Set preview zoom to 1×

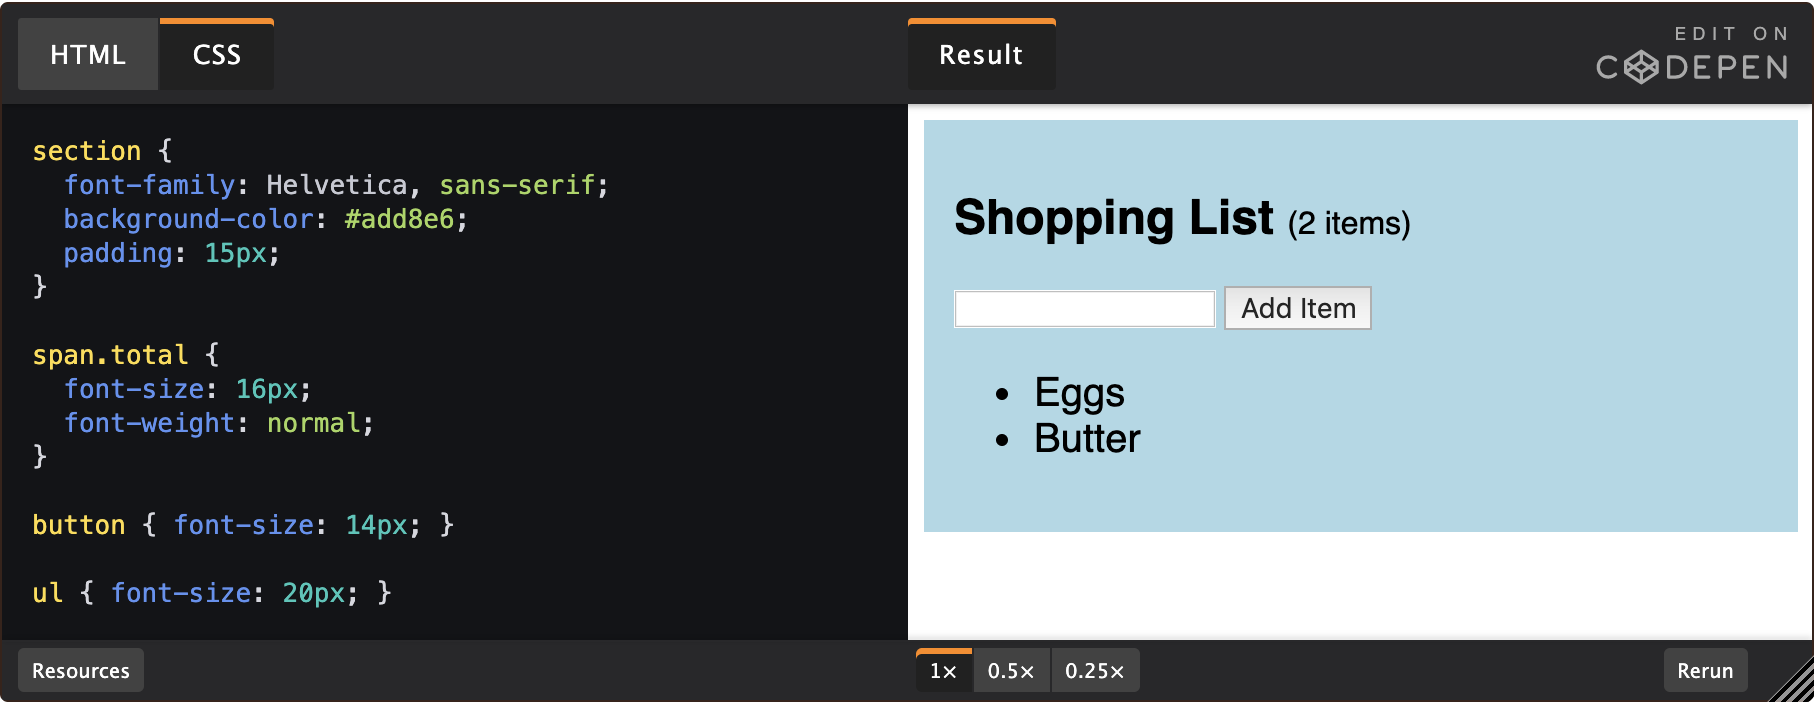click(x=943, y=671)
